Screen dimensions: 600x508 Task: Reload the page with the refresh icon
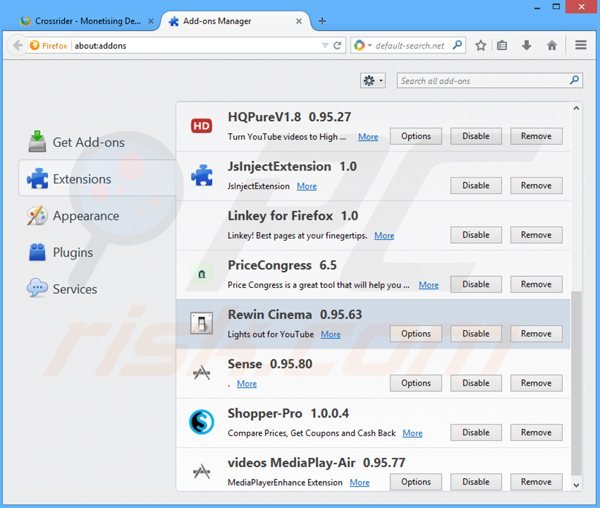(337, 46)
